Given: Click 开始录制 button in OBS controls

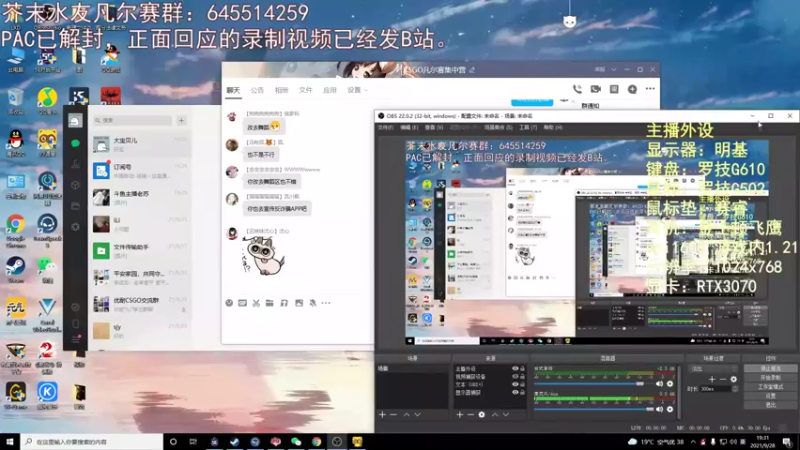Looking at the screenshot, I should [x=770, y=378].
